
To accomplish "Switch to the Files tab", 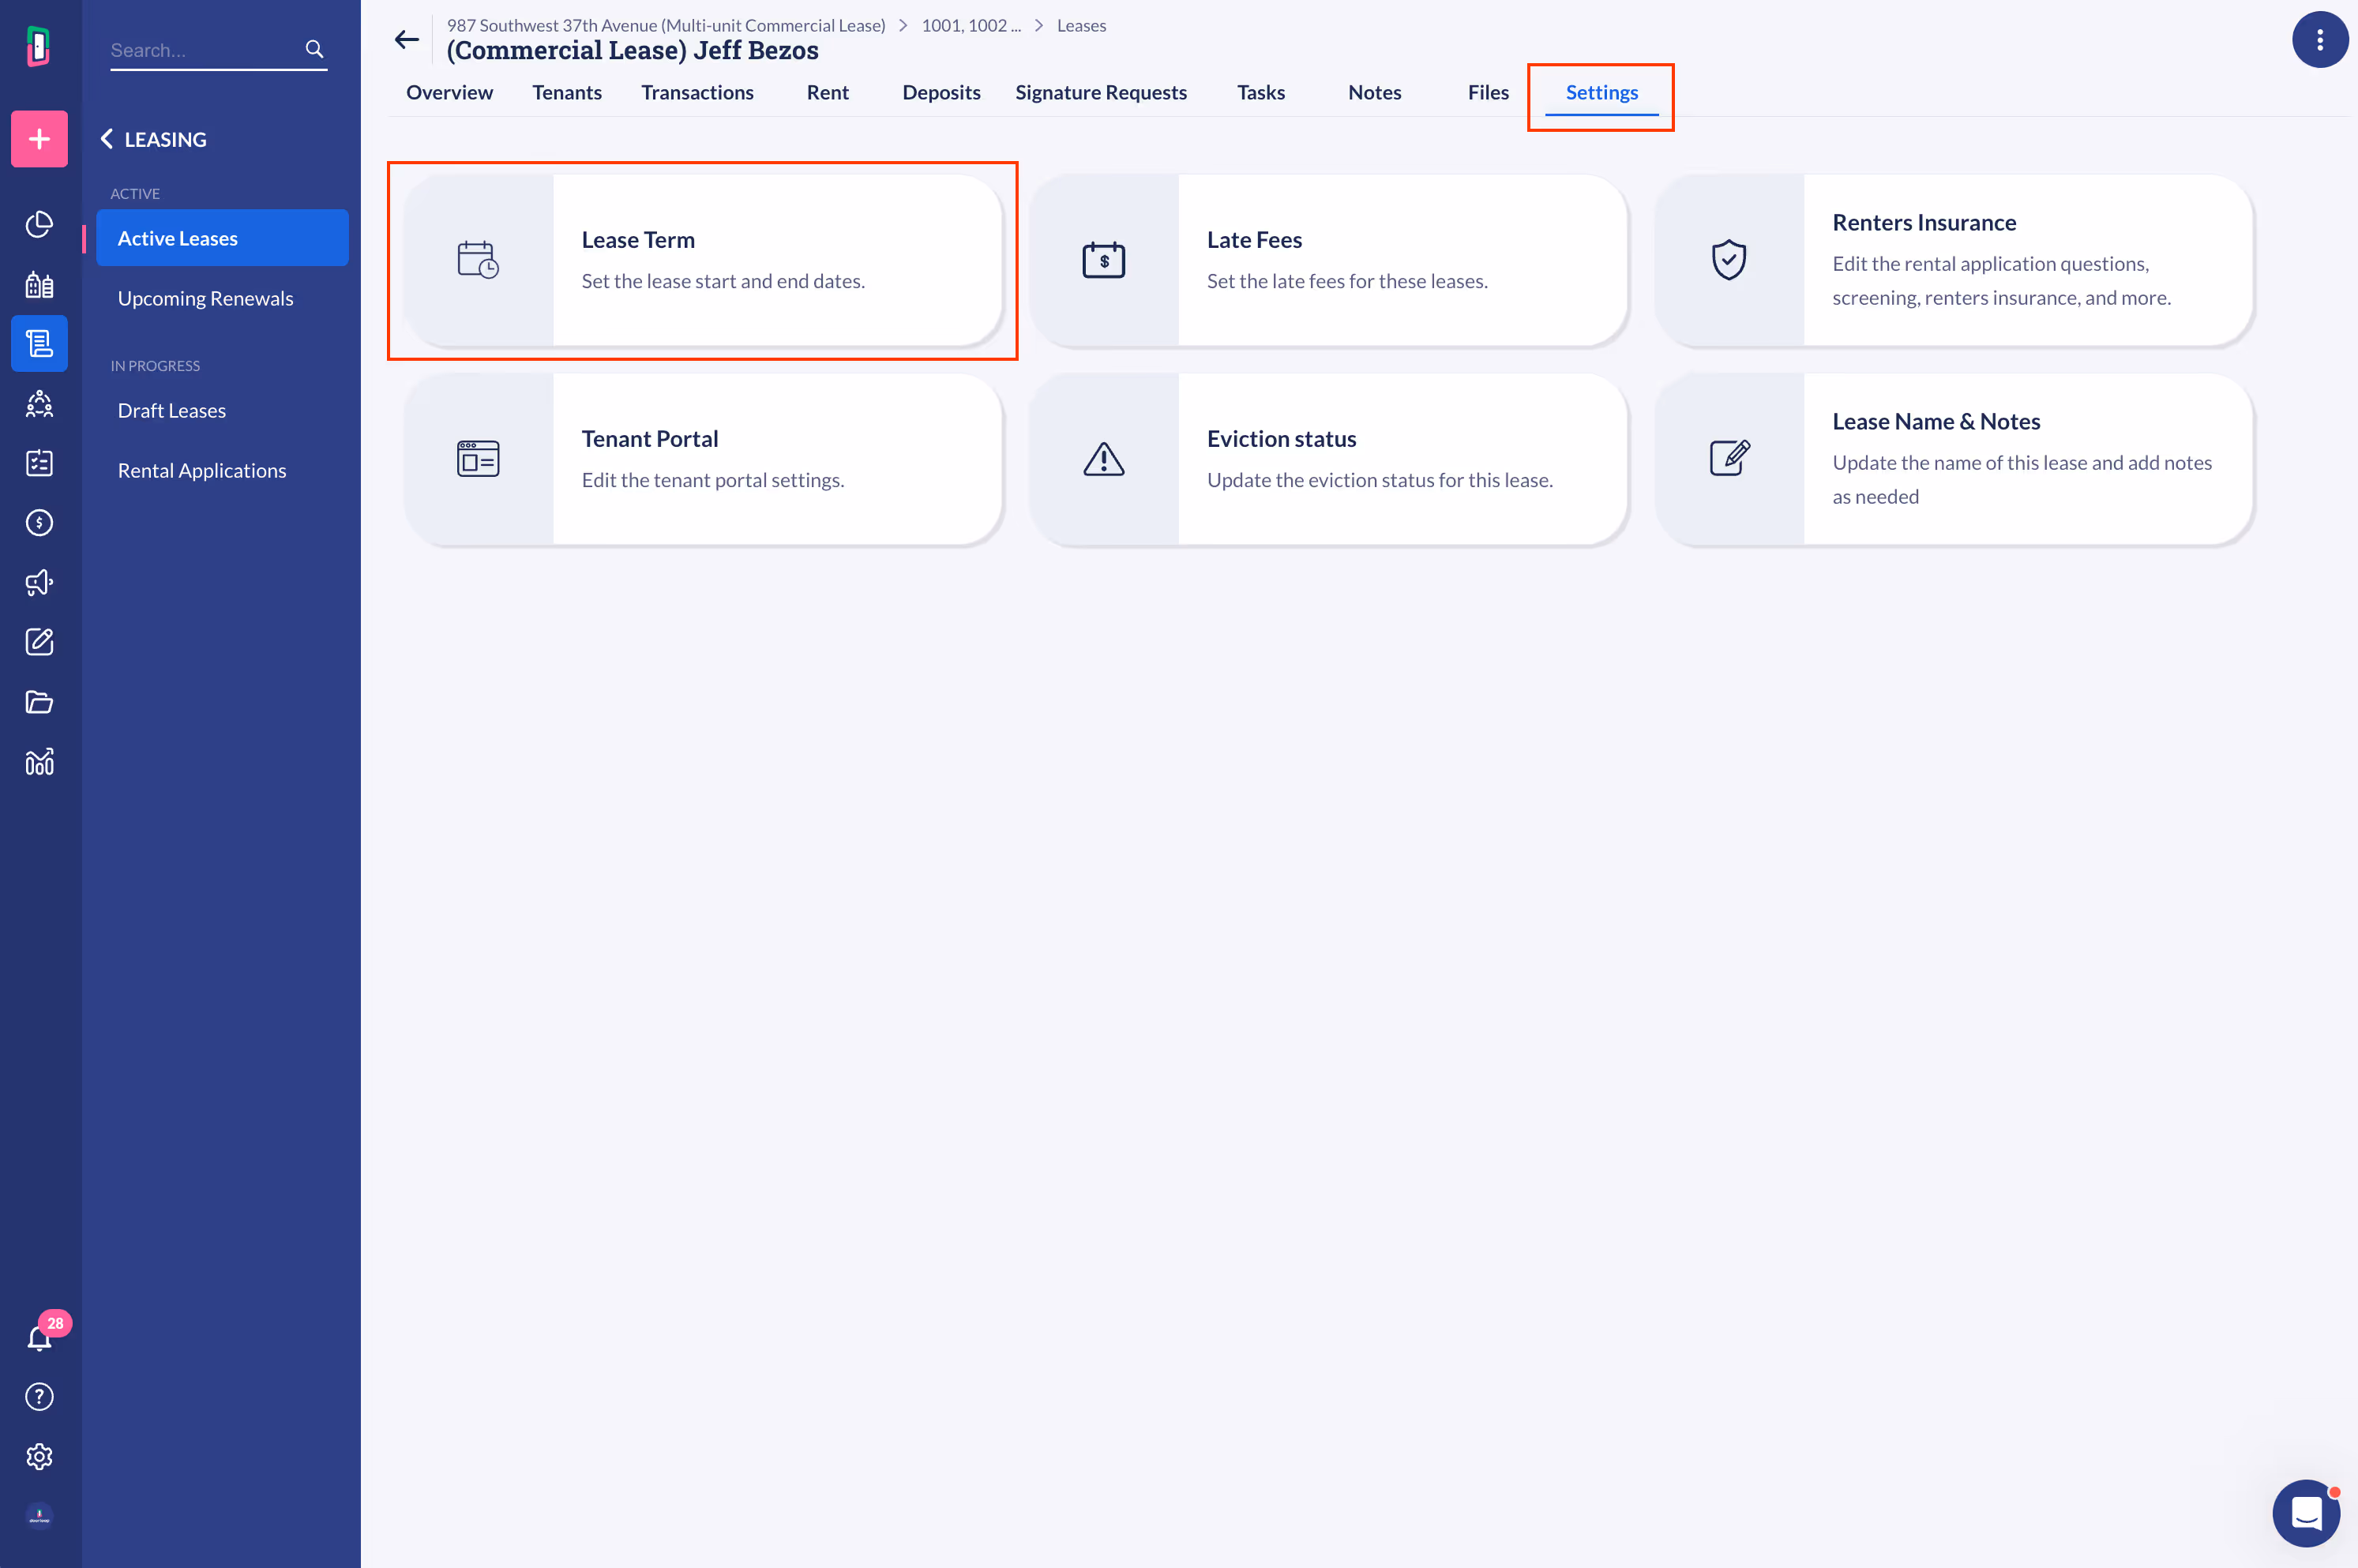I will coord(1488,92).
